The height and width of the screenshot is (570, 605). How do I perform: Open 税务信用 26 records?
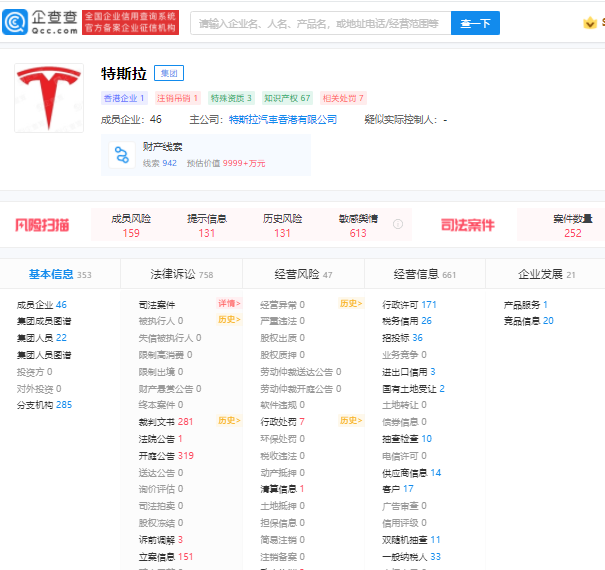point(407,321)
